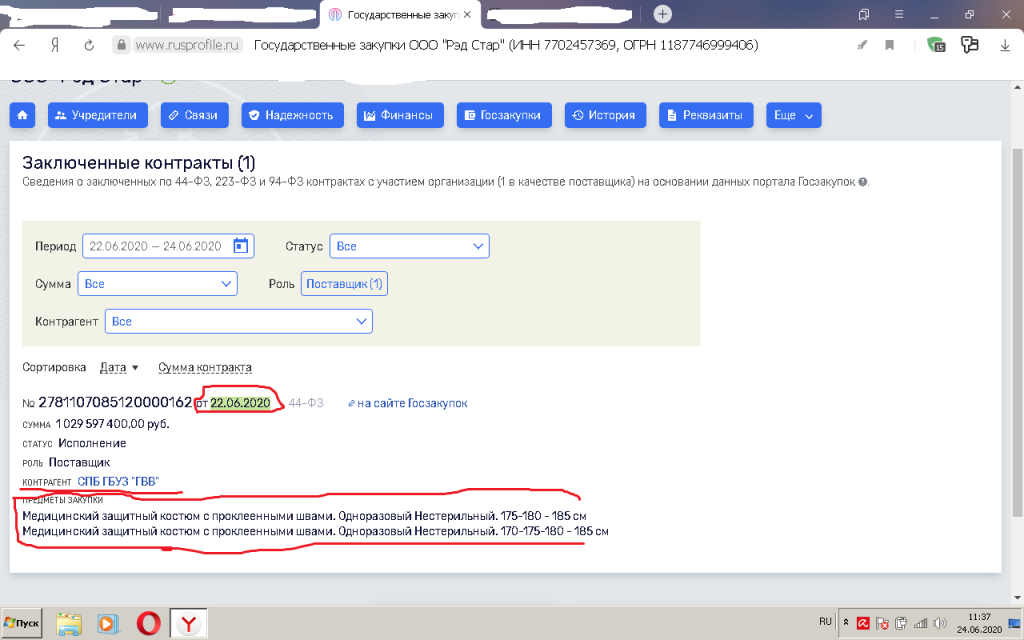Viewport: 1024px width, 640px height.
Task: Go back using the browser back arrow
Action: pos(21,45)
